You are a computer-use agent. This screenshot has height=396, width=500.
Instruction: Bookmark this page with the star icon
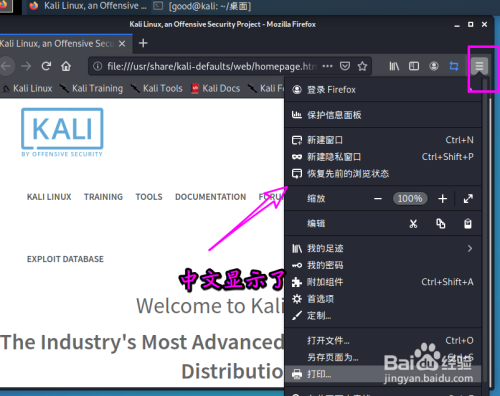point(362,66)
